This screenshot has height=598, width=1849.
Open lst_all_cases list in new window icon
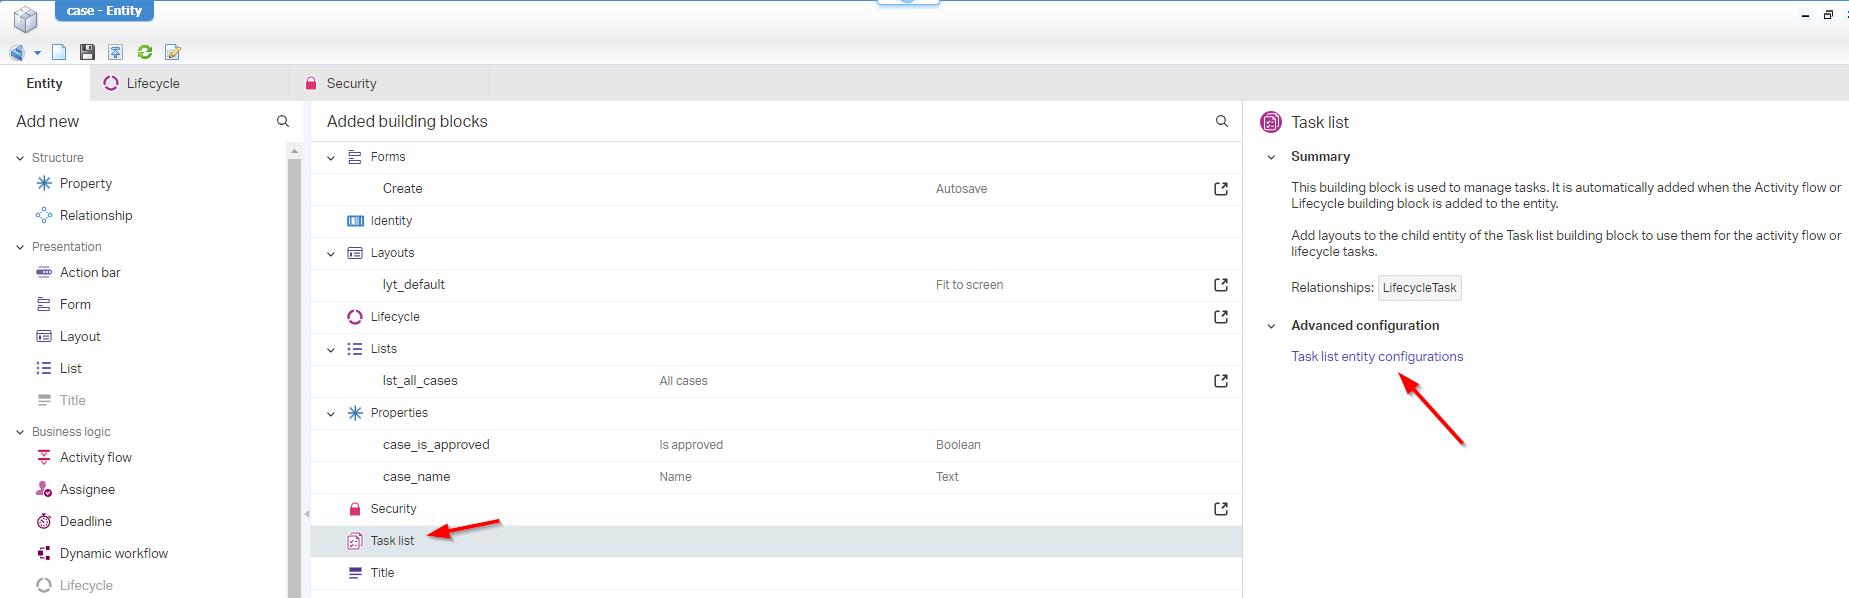click(x=1221, y=381)
